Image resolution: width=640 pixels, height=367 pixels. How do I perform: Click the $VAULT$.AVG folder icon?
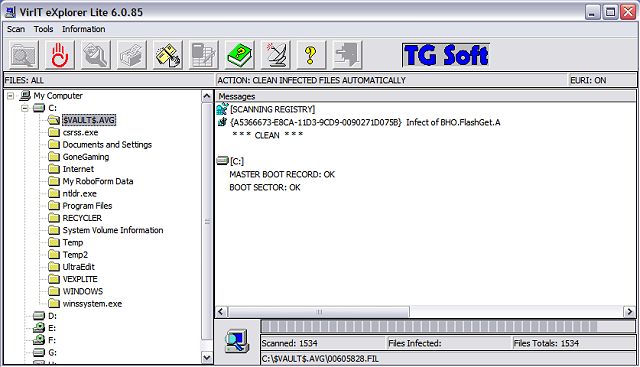(x=53, y=120)
